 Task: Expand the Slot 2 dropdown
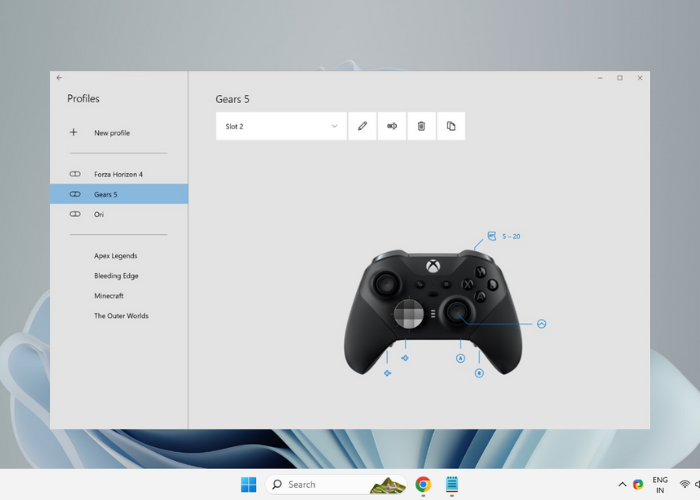[x=281, y=126]
